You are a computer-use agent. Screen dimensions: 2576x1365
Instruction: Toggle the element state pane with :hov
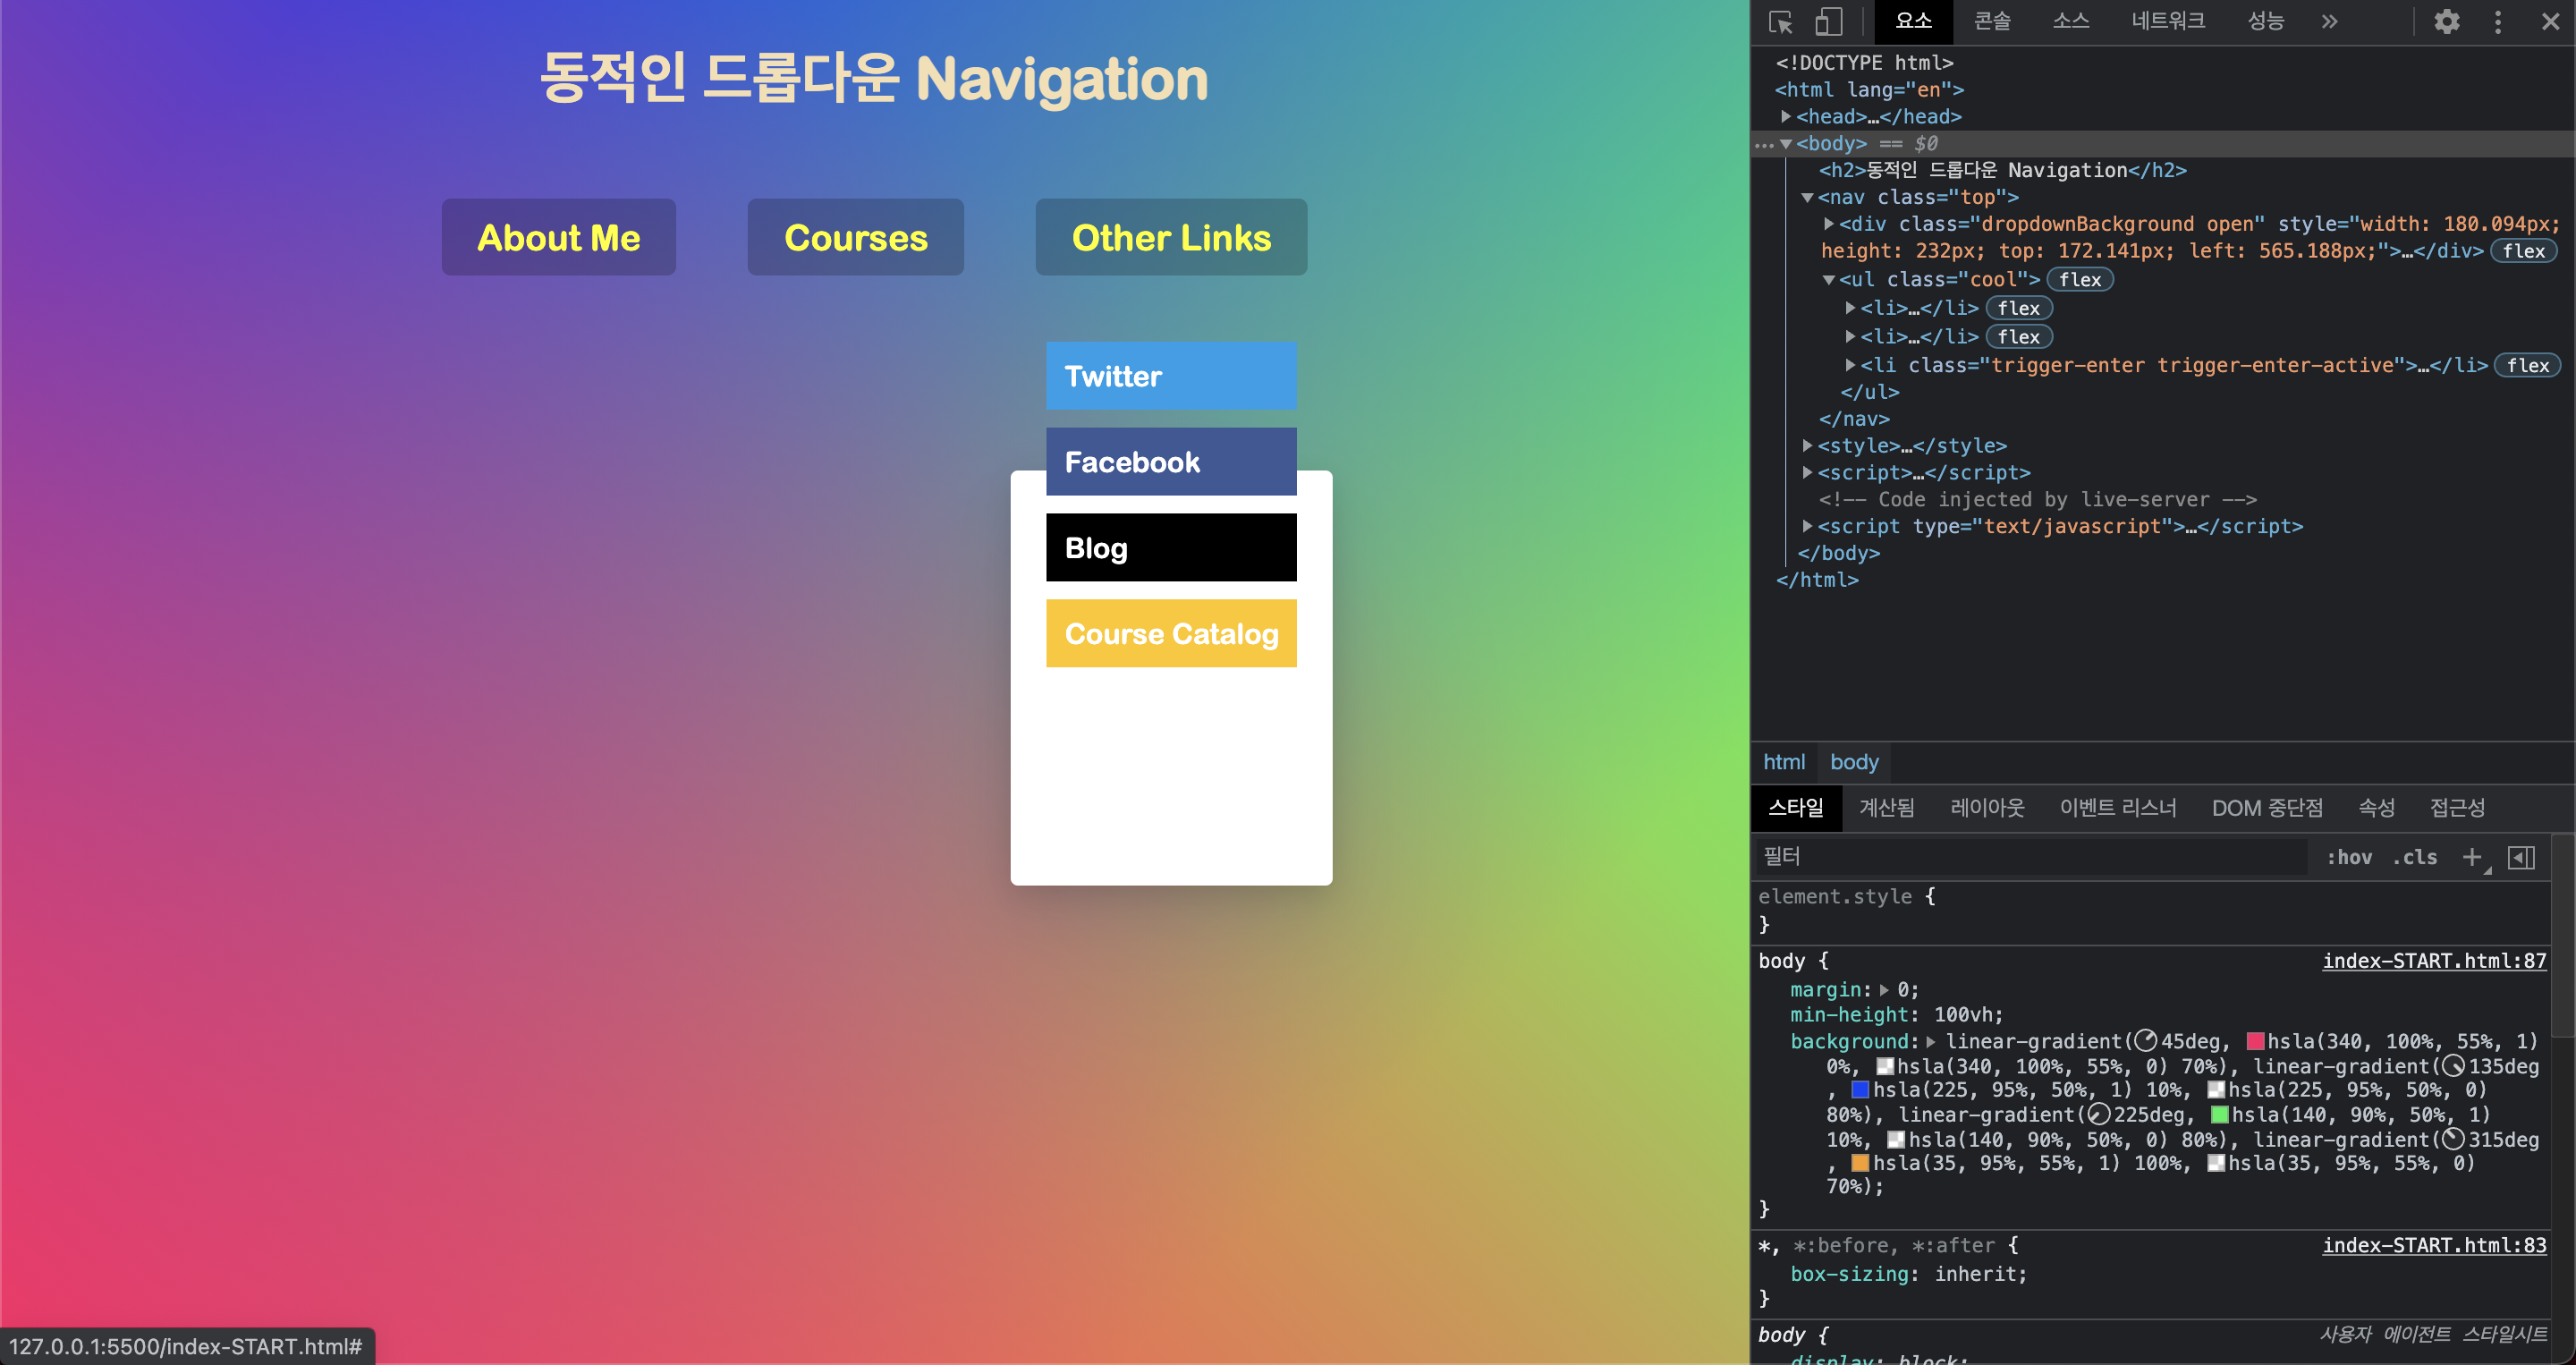(x=2349, y=857)
